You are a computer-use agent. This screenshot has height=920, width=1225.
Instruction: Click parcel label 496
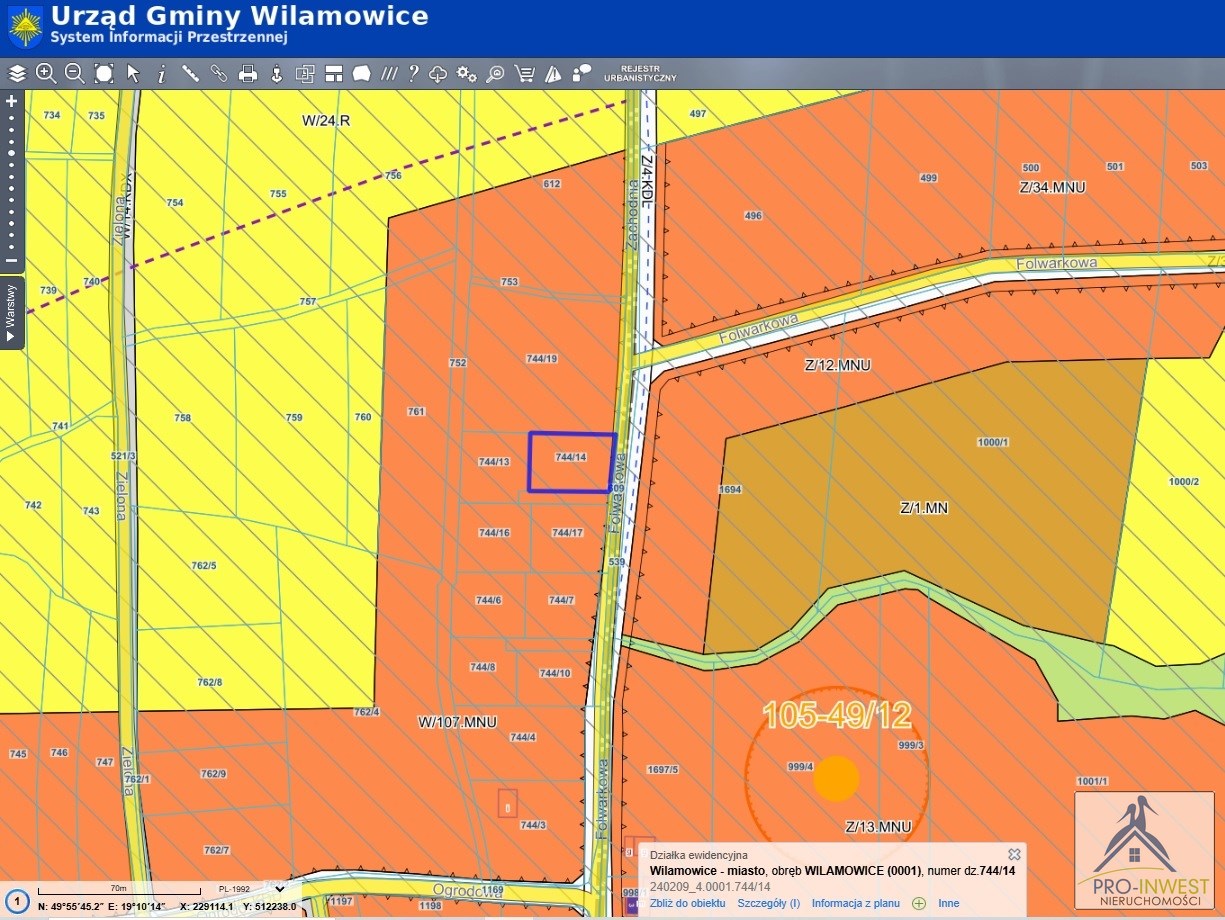click(x=753, y=216)
